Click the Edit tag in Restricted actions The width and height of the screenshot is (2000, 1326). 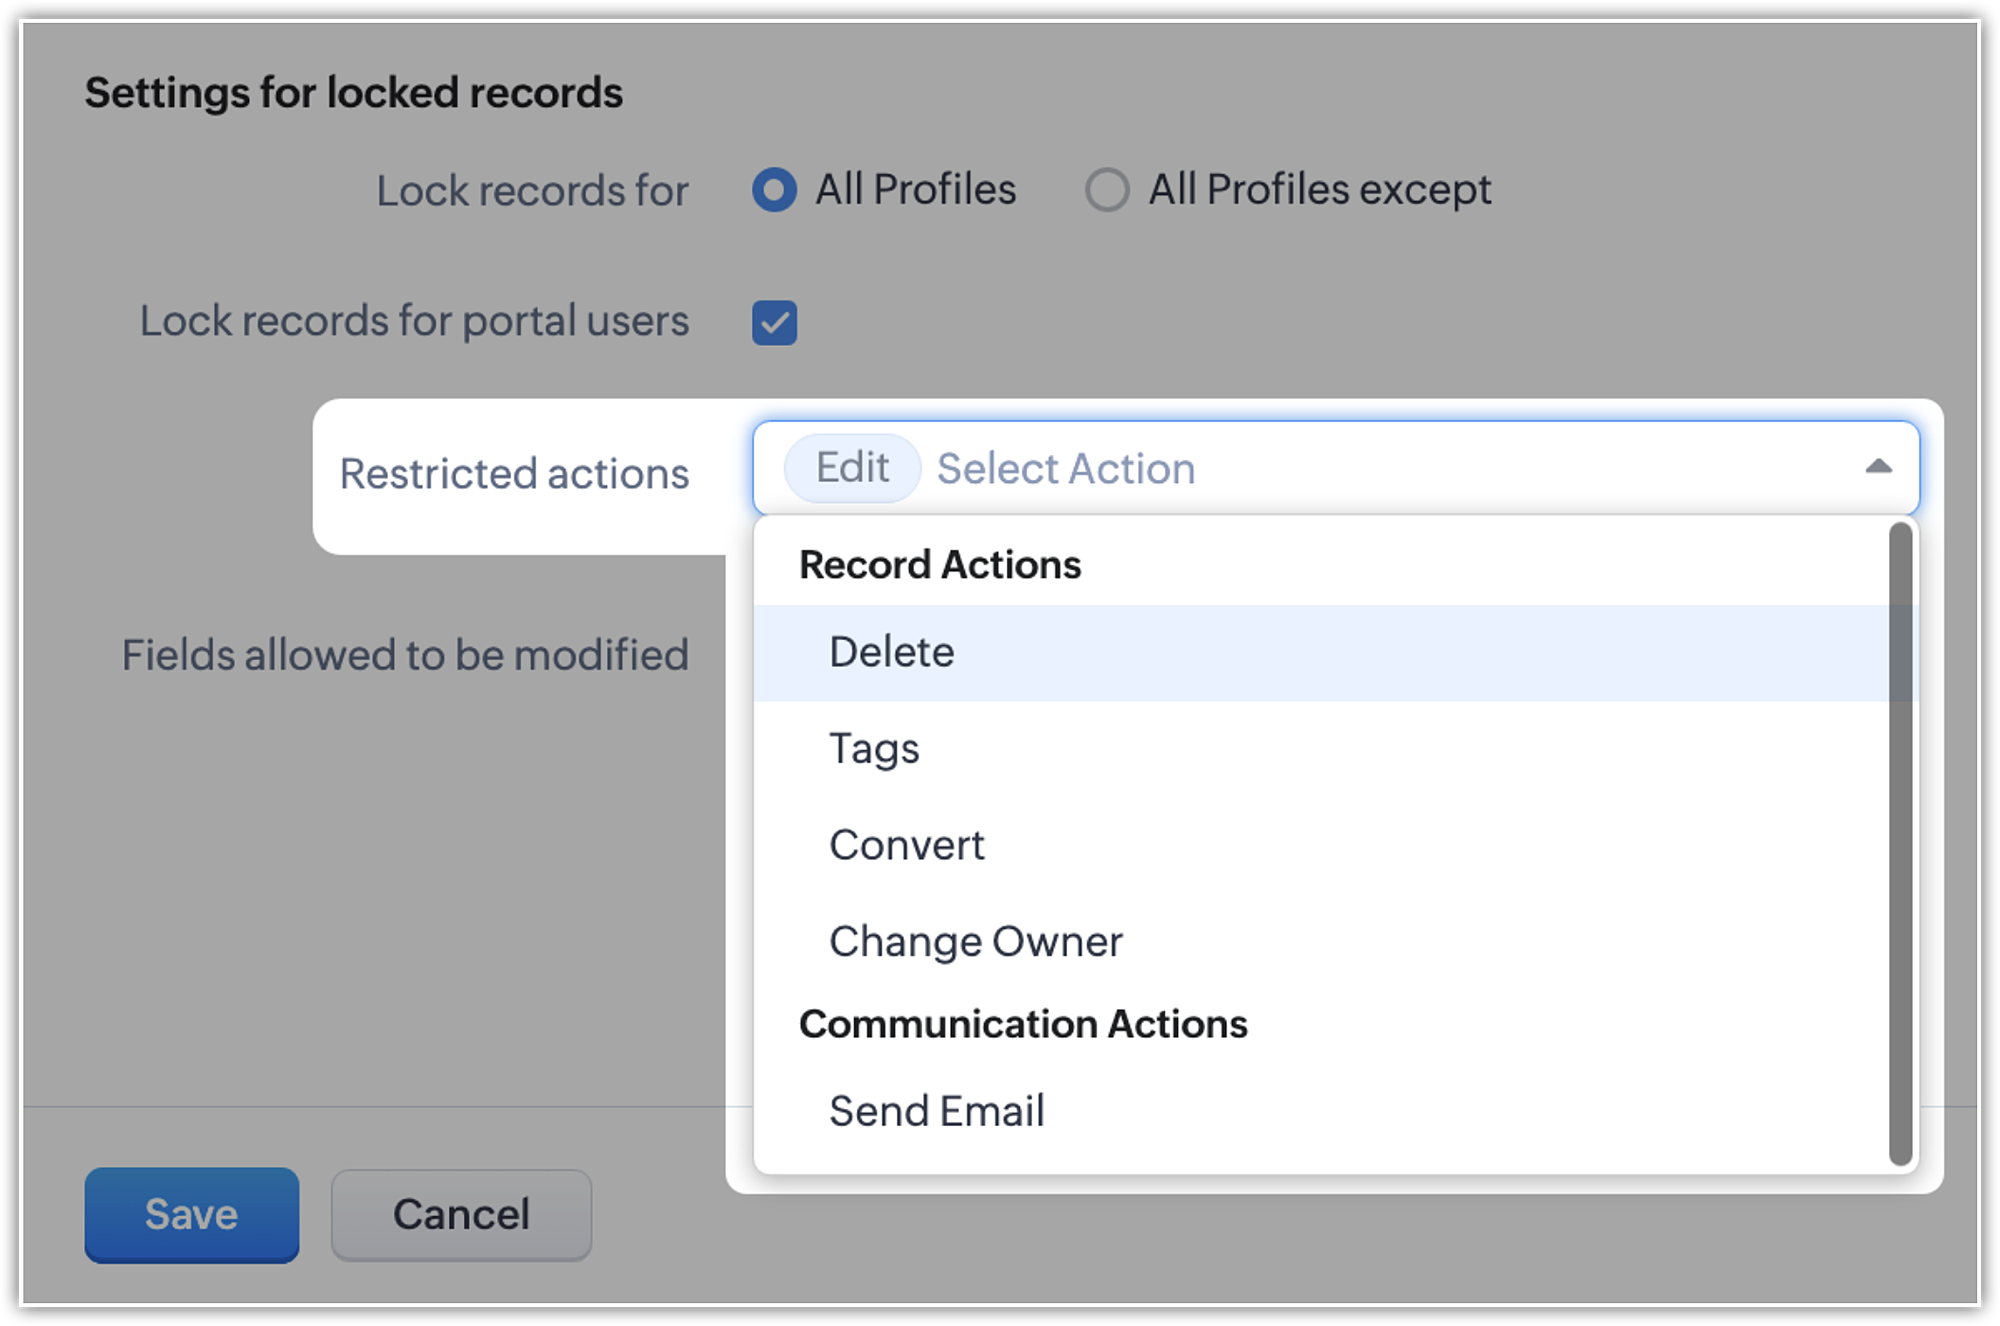click(852, 468)
